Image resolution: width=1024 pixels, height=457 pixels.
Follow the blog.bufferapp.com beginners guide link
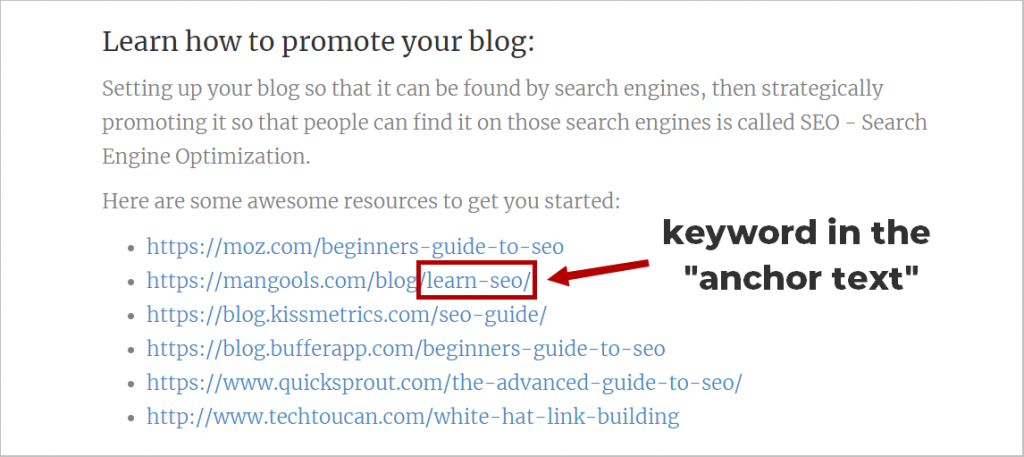(405, 348)
